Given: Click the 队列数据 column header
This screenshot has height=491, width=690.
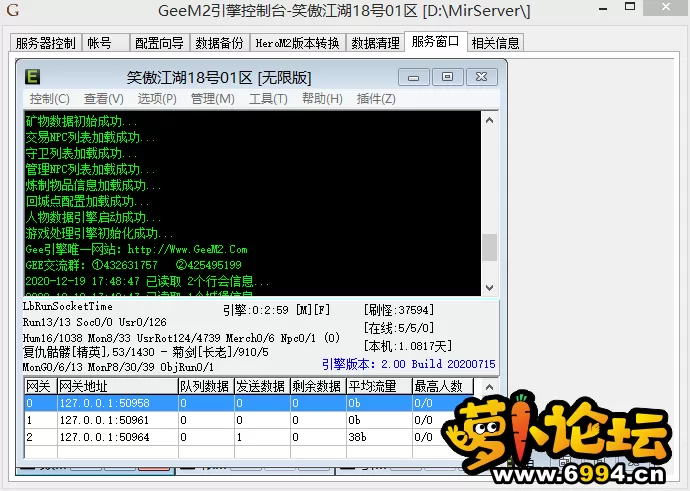Looking at the screenshot, I should pos(206,386).
